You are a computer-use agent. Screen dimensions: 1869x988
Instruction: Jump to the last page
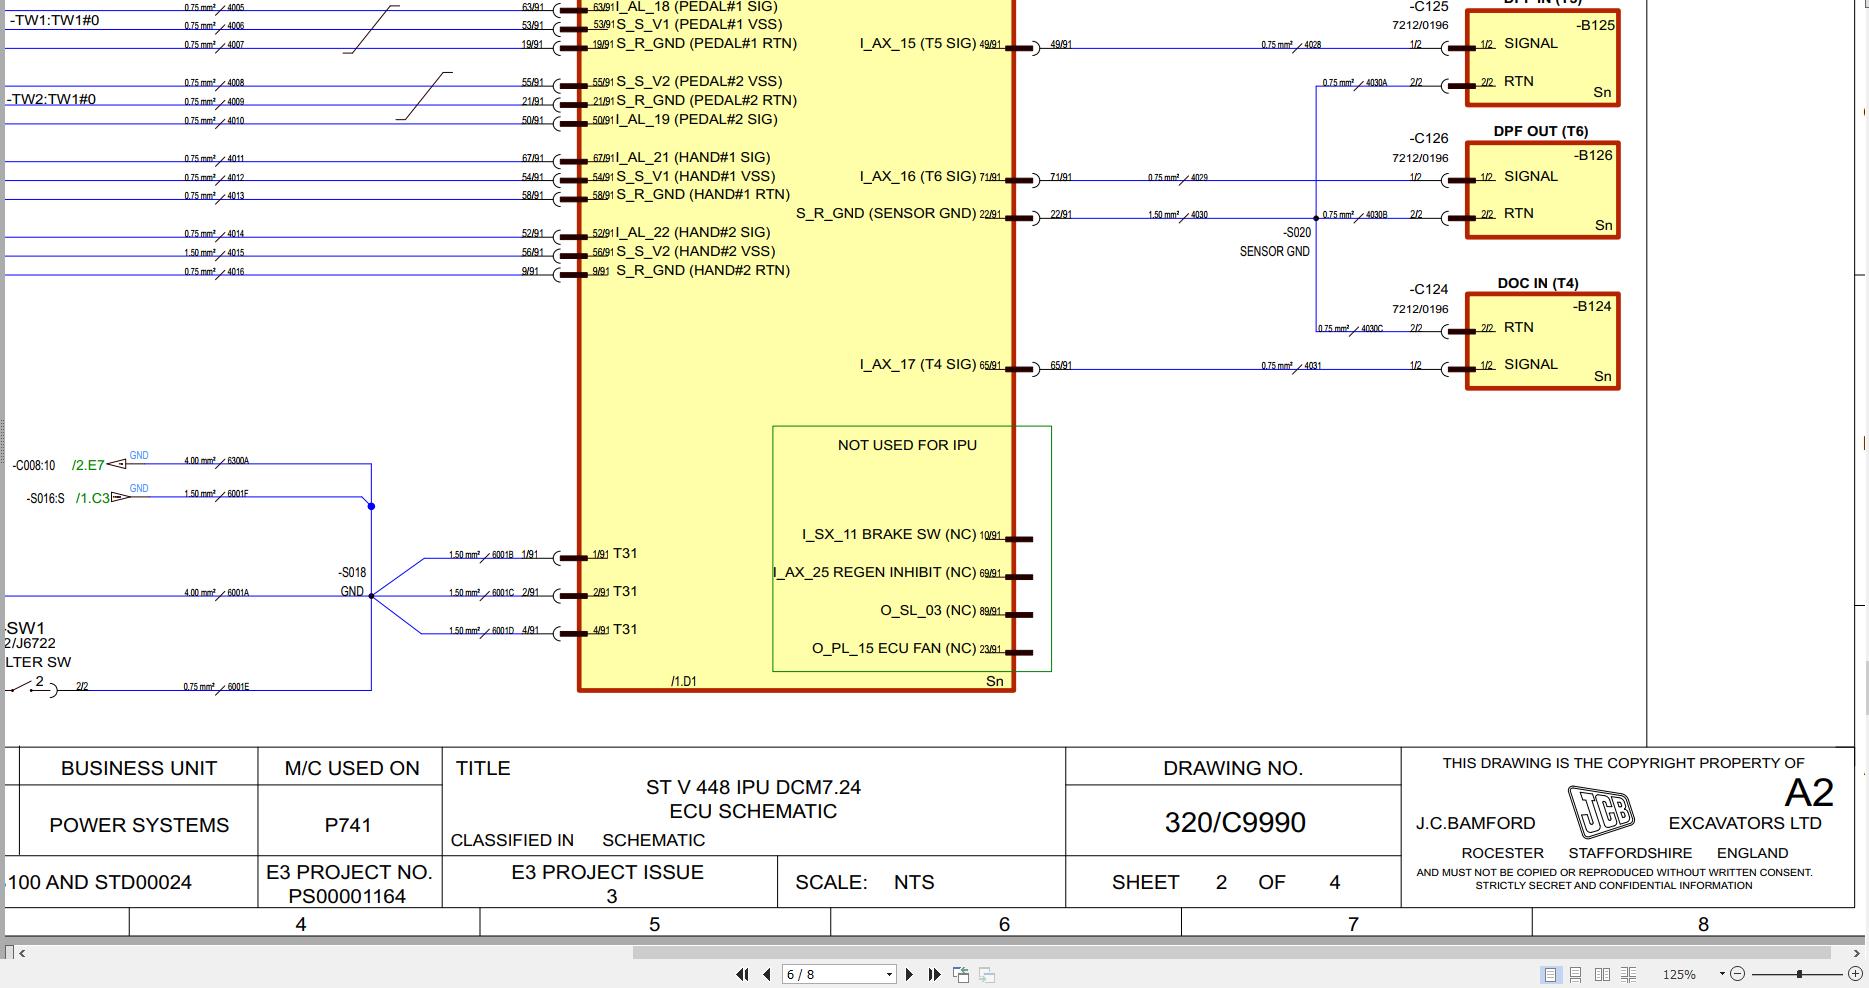[x=934, y=974]
